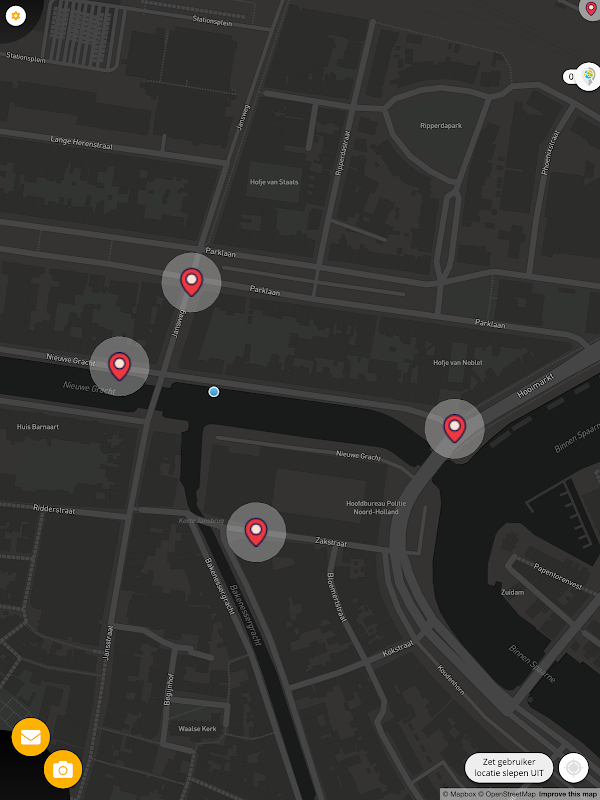Open the OpenStreetMap attribution link
The width and height of the screenshot is (600, 800).
(507, 794)
